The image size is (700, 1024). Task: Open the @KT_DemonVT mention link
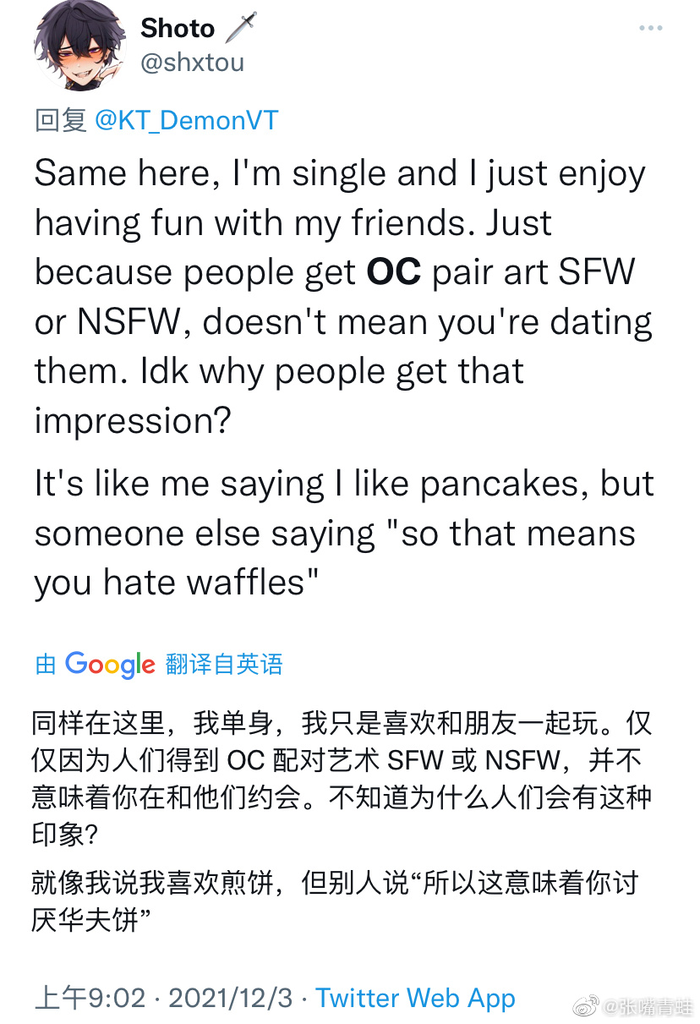pos(187,120)
